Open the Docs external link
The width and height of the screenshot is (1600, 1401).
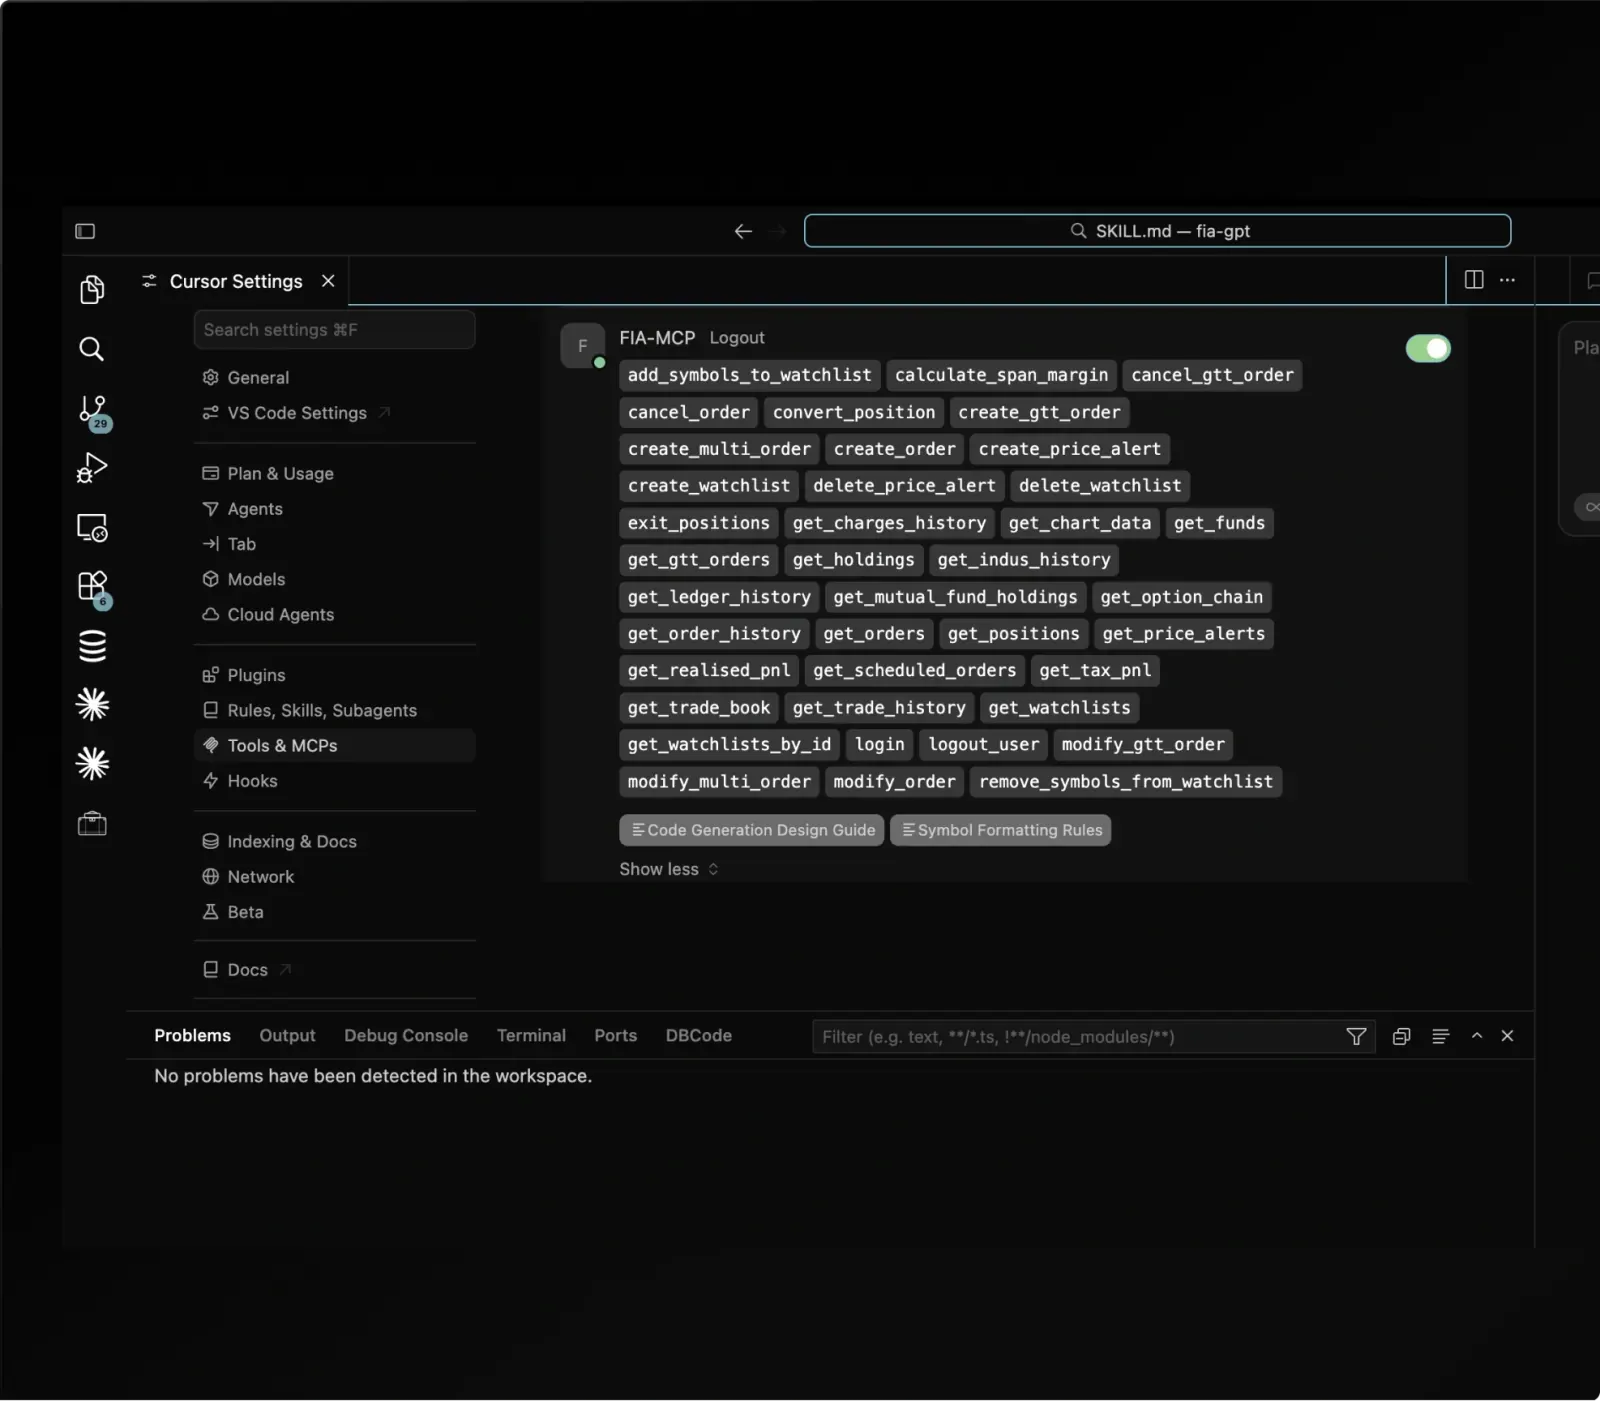click(246, 970)
